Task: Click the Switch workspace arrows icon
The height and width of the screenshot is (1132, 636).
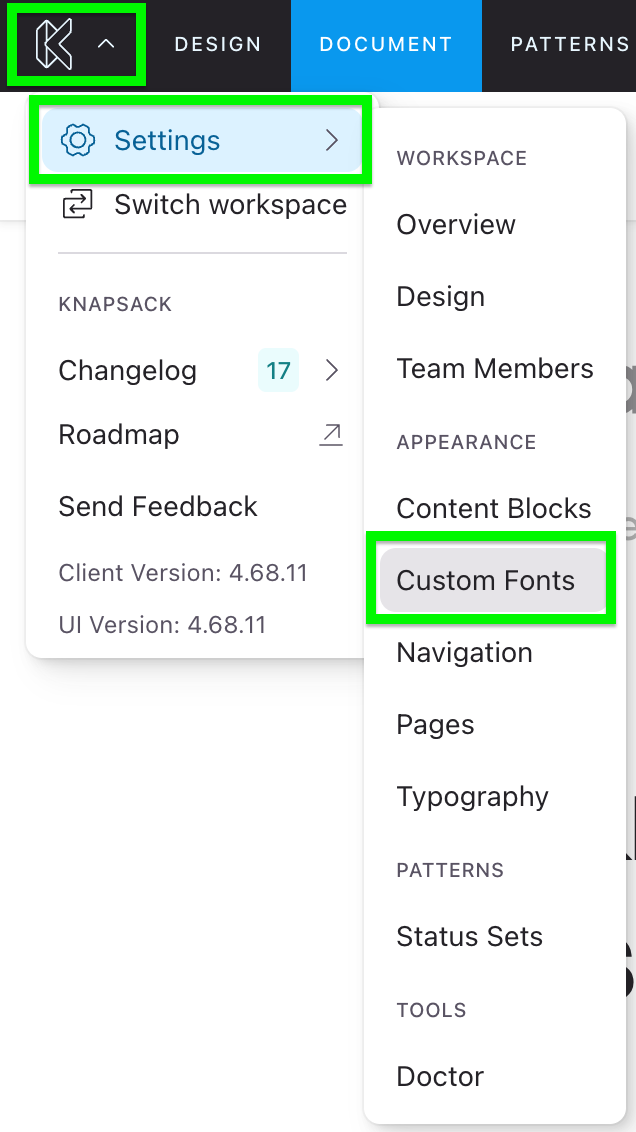Action: pos(77,204)
